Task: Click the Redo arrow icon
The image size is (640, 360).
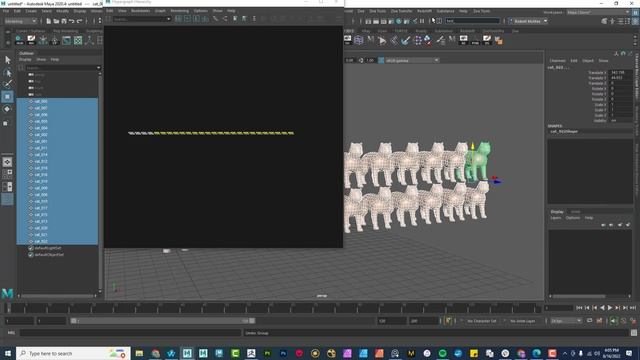Action: (79, 21)
